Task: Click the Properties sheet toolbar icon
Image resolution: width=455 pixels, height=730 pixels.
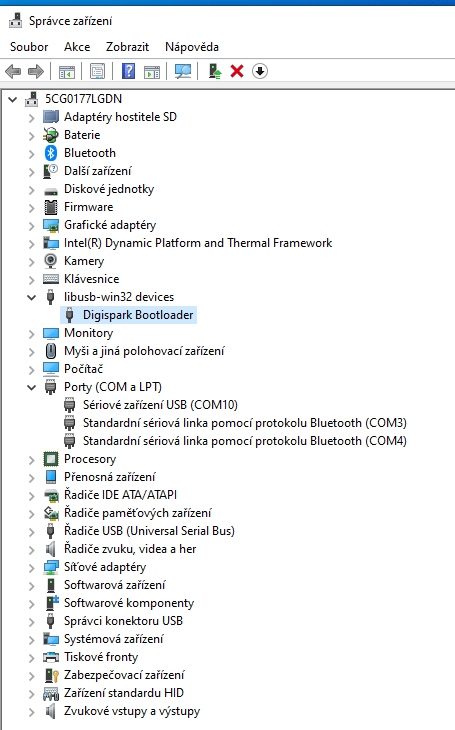Action: click(x=97, y=71)
